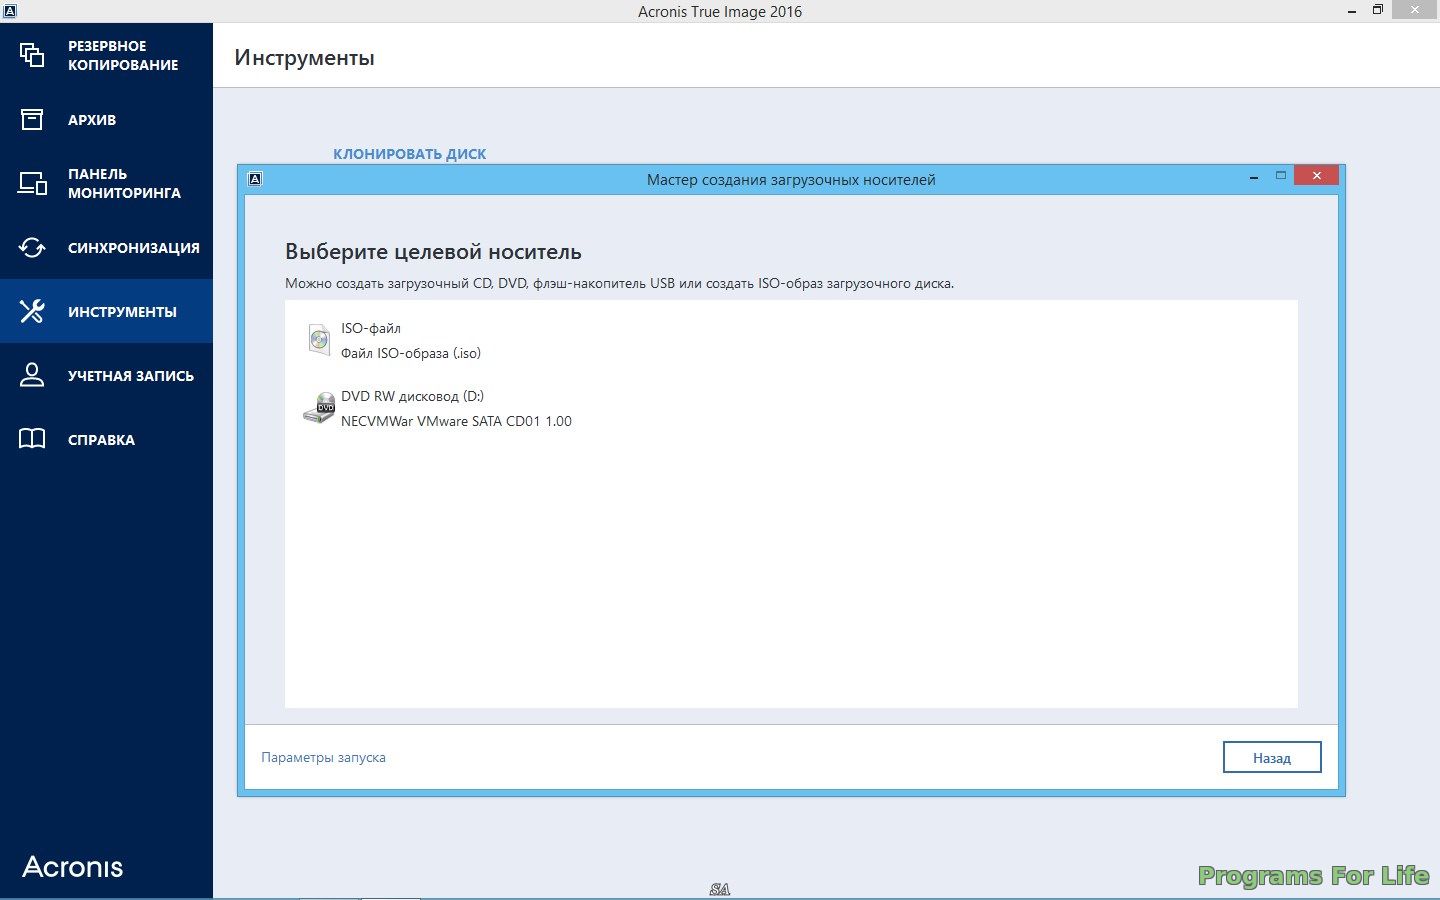Open СИНХРОНИЗАЦИЯ section

click(x=106, y=247)
